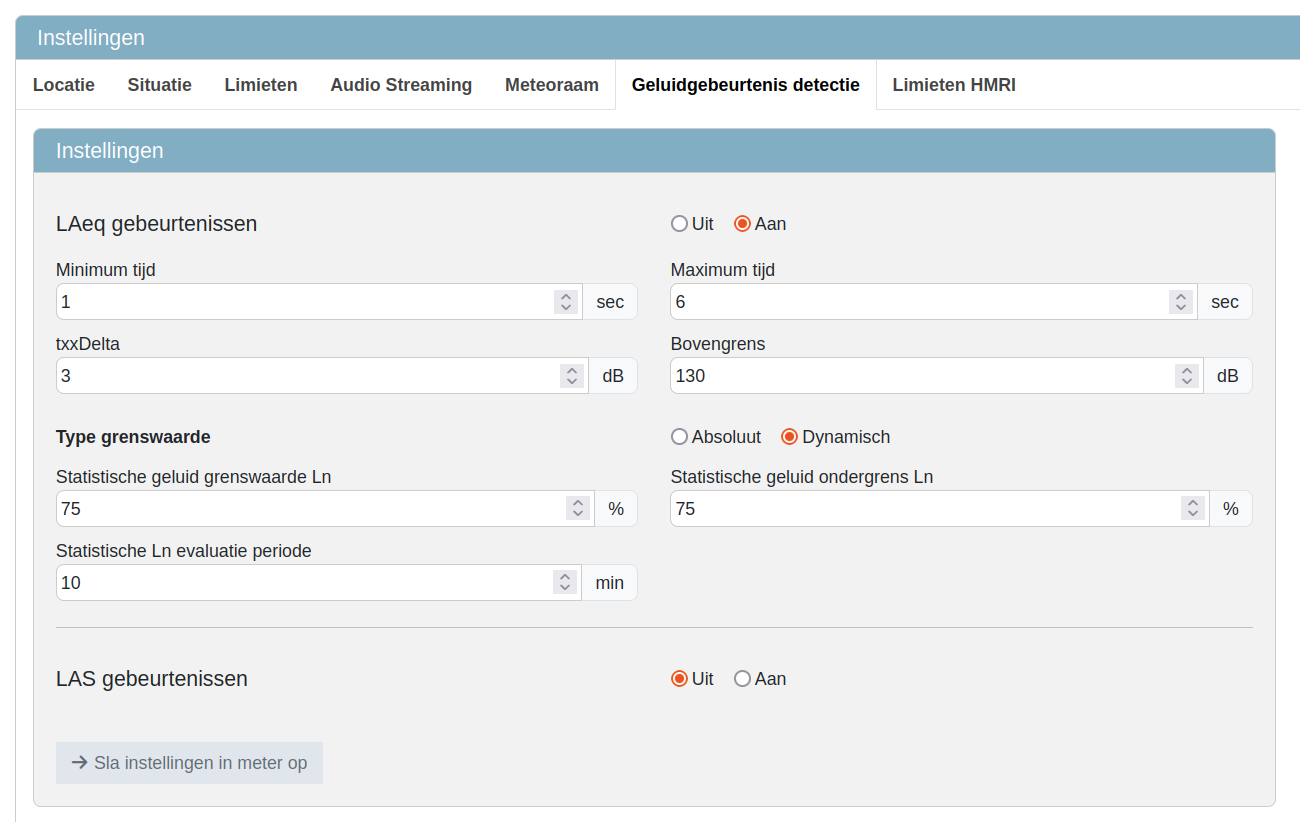This screenshot has height=822, width=1300.
Task: Enable LAS gebeurtenissen with Aan
Action: [x=742, y=679]
